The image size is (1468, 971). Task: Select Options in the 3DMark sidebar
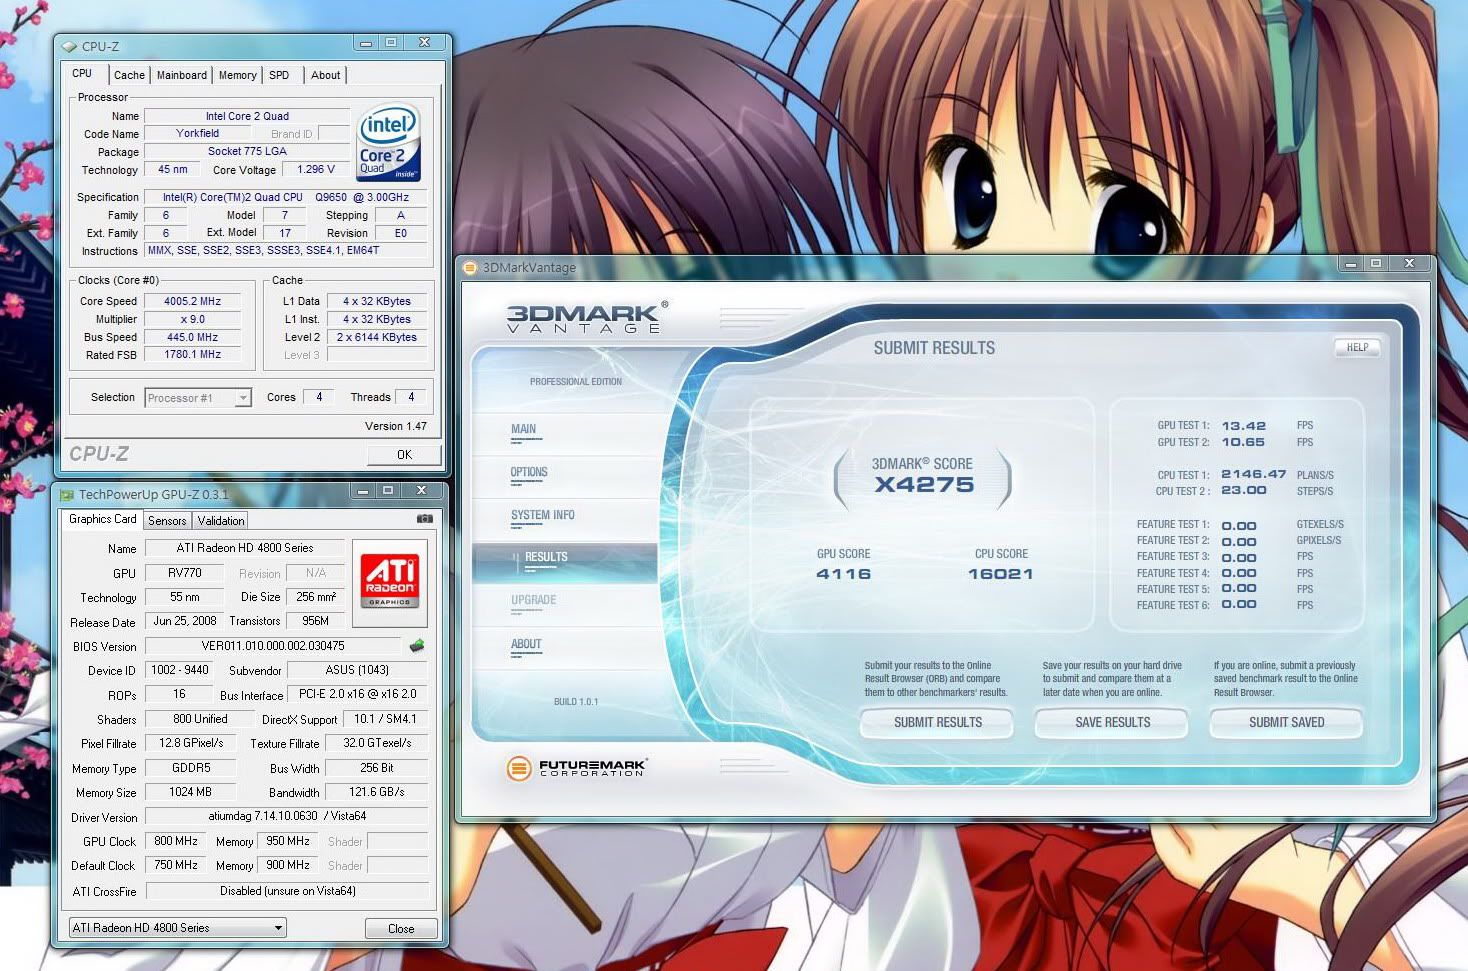[x=529, y=472]
